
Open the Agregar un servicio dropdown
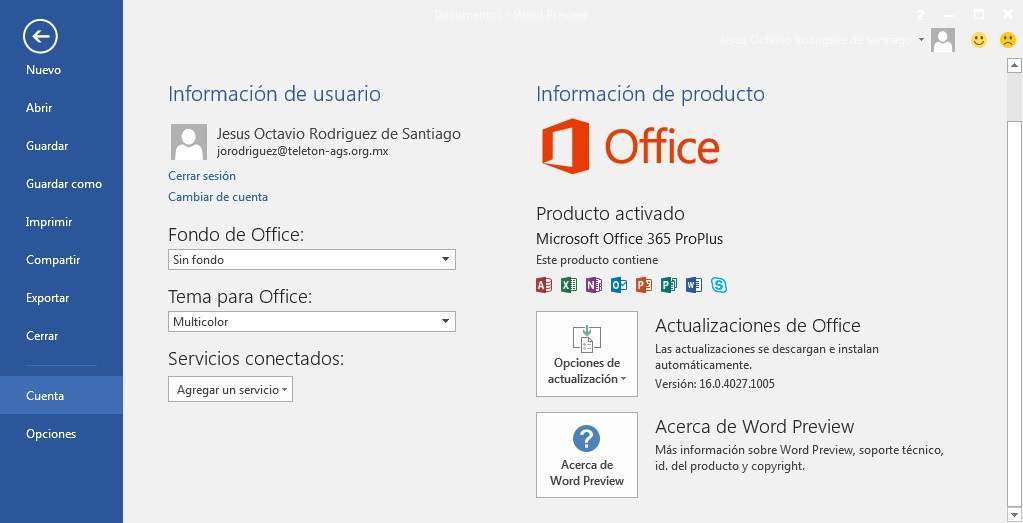[x=230, y=390]
